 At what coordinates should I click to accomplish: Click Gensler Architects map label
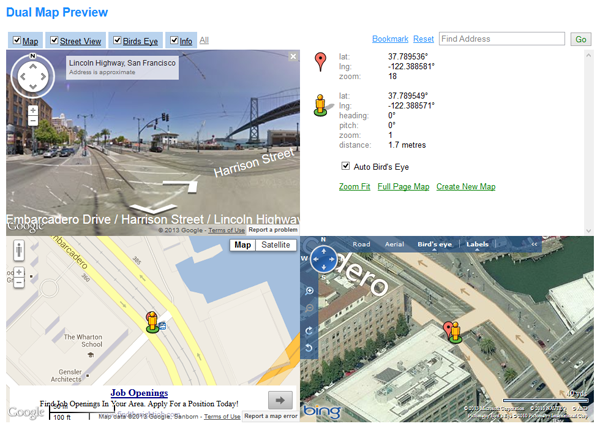coord(67,375)
